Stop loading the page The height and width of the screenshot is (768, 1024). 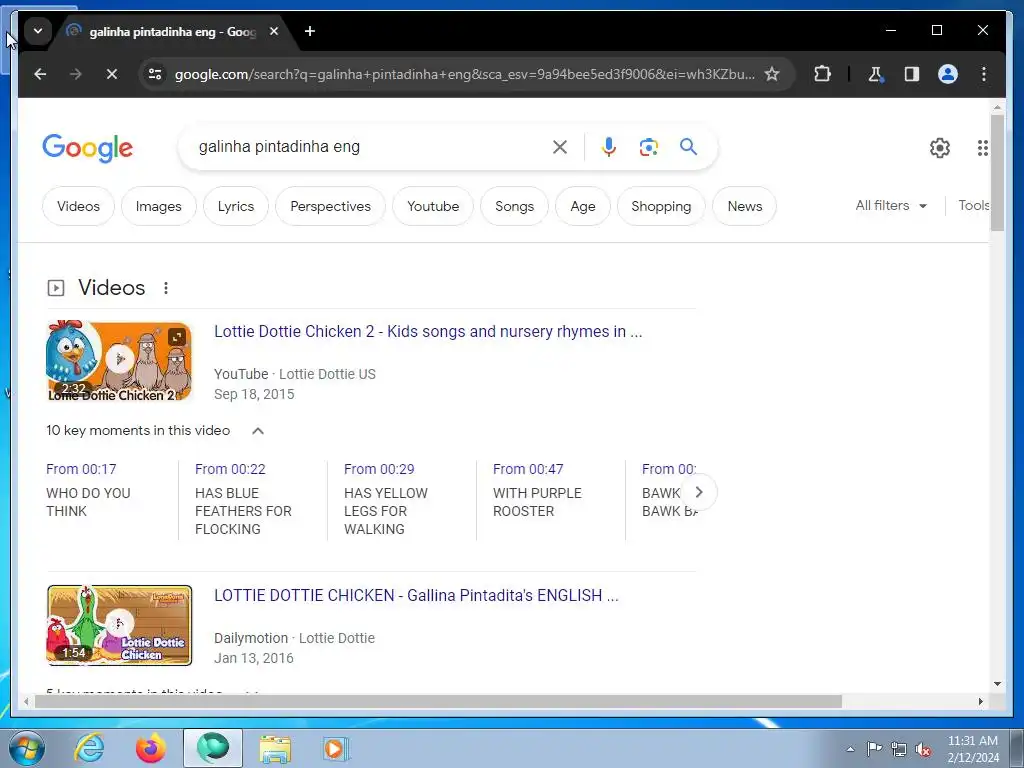[x=112, y=74]
